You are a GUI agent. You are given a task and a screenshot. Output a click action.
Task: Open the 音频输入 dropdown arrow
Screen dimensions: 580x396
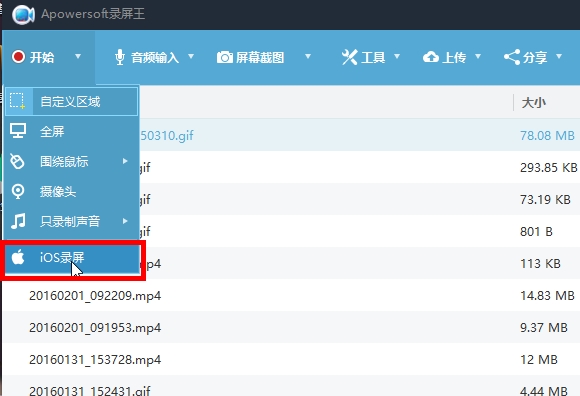coord(191,57)
